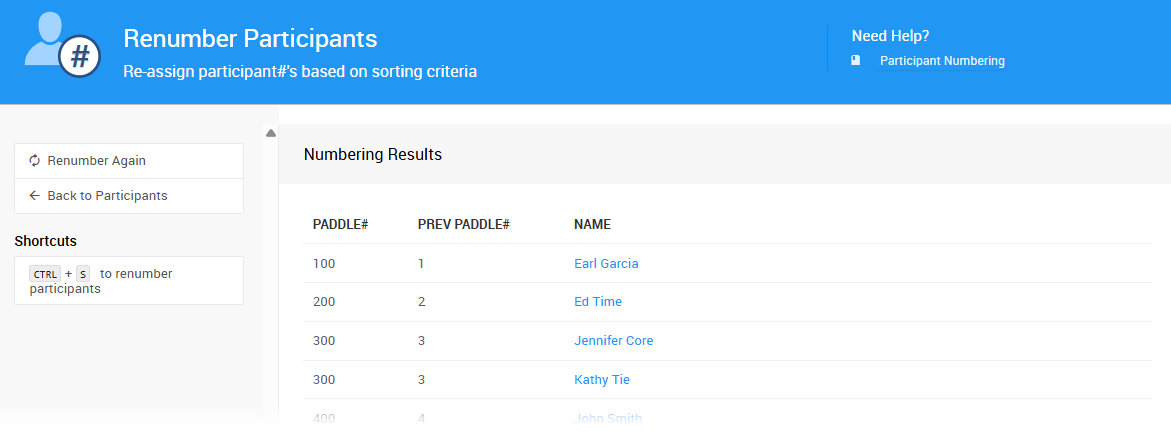Open participant Earl Garcia

coord(606,264)
